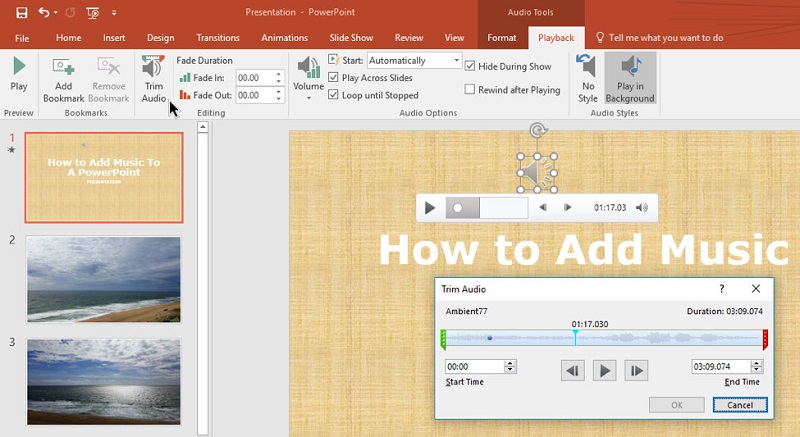Adjust End Time using its spinner
The height and width of the screenshot is (437, 800).
pos(757,367)
